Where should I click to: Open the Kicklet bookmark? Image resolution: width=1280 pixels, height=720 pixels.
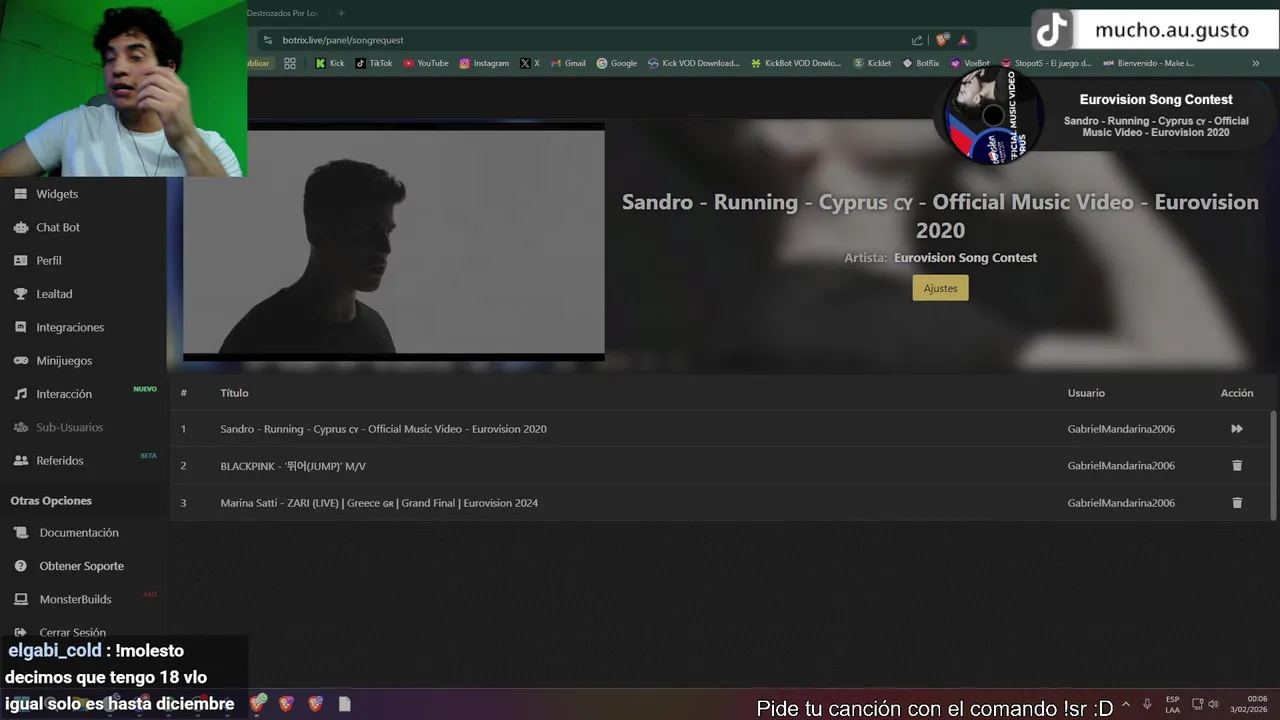click(x=872, y=63)
